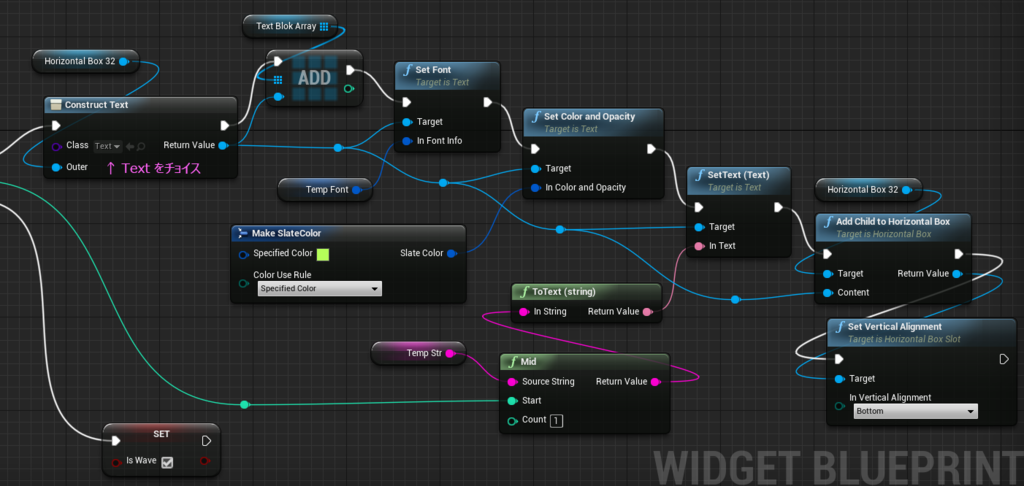This screenshot has width=1024, height=486.
Task: Toggle the Is Wave checkbox
Action: point(167,462)
